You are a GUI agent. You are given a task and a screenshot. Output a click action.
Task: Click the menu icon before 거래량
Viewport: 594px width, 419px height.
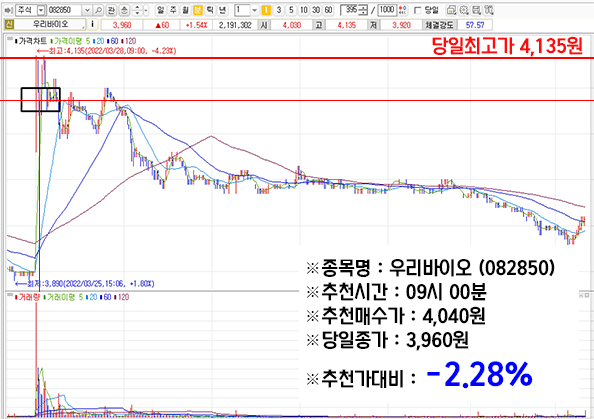click(x=9, y=295)
